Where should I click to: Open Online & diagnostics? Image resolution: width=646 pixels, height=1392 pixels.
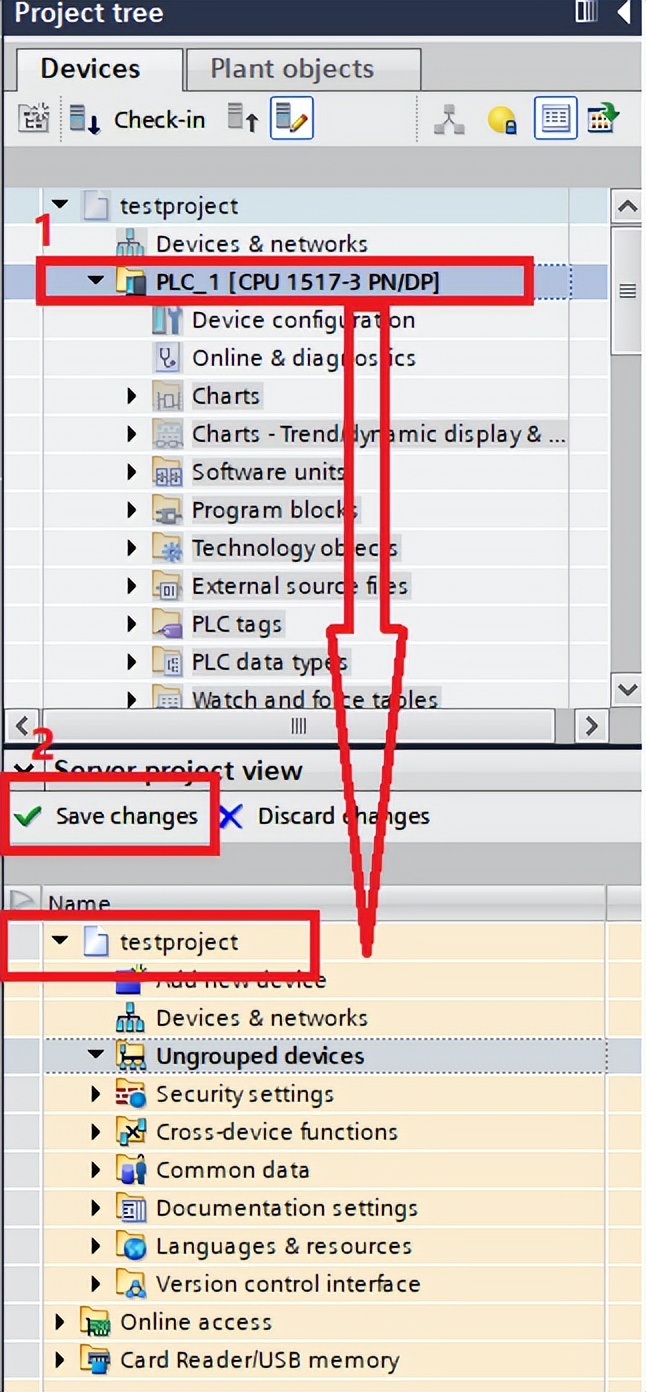click(303, 358)
